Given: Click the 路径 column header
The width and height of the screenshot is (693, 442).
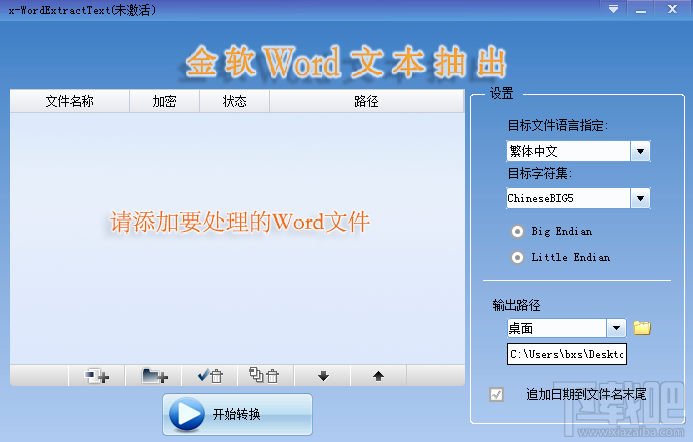Looking at the screenshot, I should pyautogui.click(x=366, y=101).
